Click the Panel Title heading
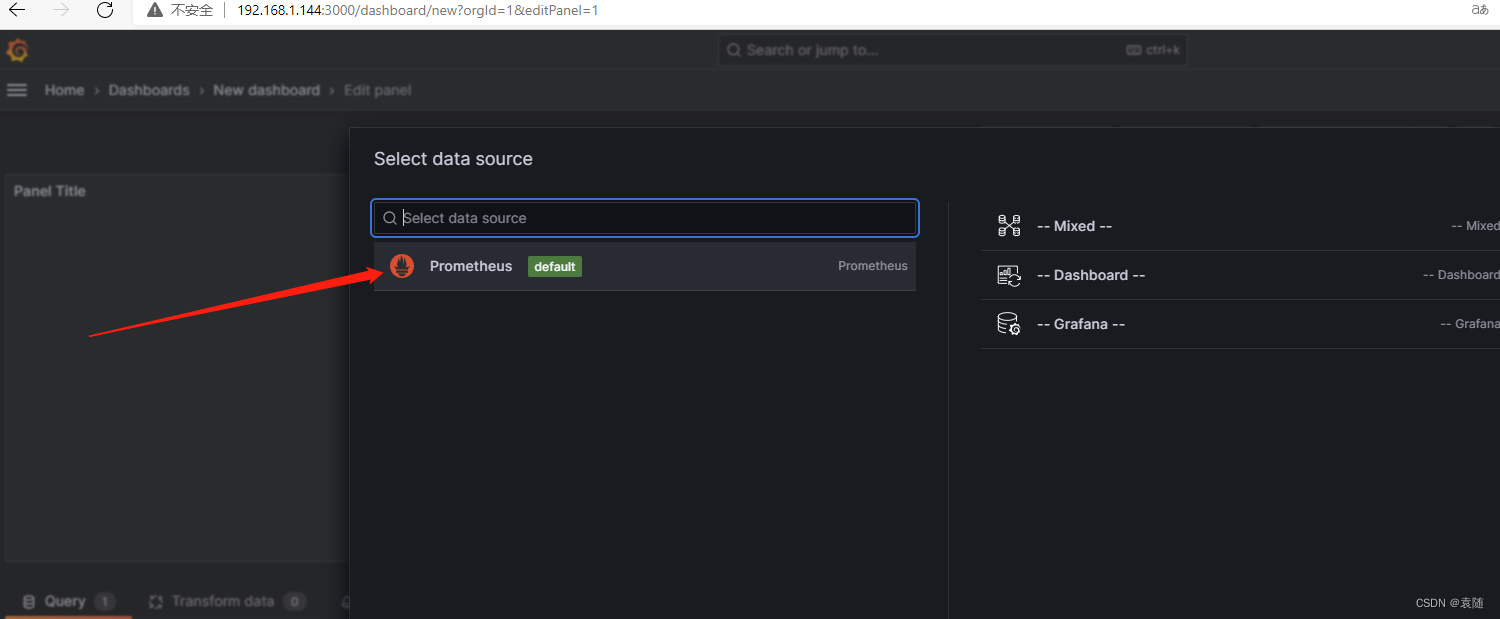The height and width of the screenshot is (619, 1500). coord(50,191)
